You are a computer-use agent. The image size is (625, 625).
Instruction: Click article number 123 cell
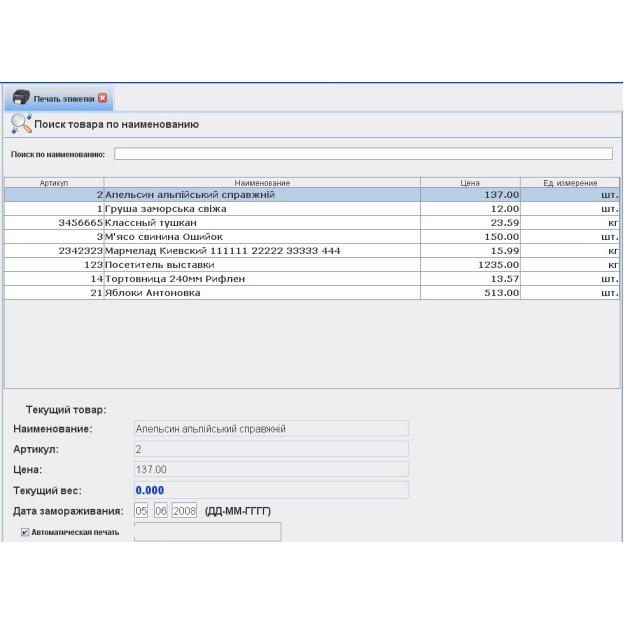tap(54, 265)
